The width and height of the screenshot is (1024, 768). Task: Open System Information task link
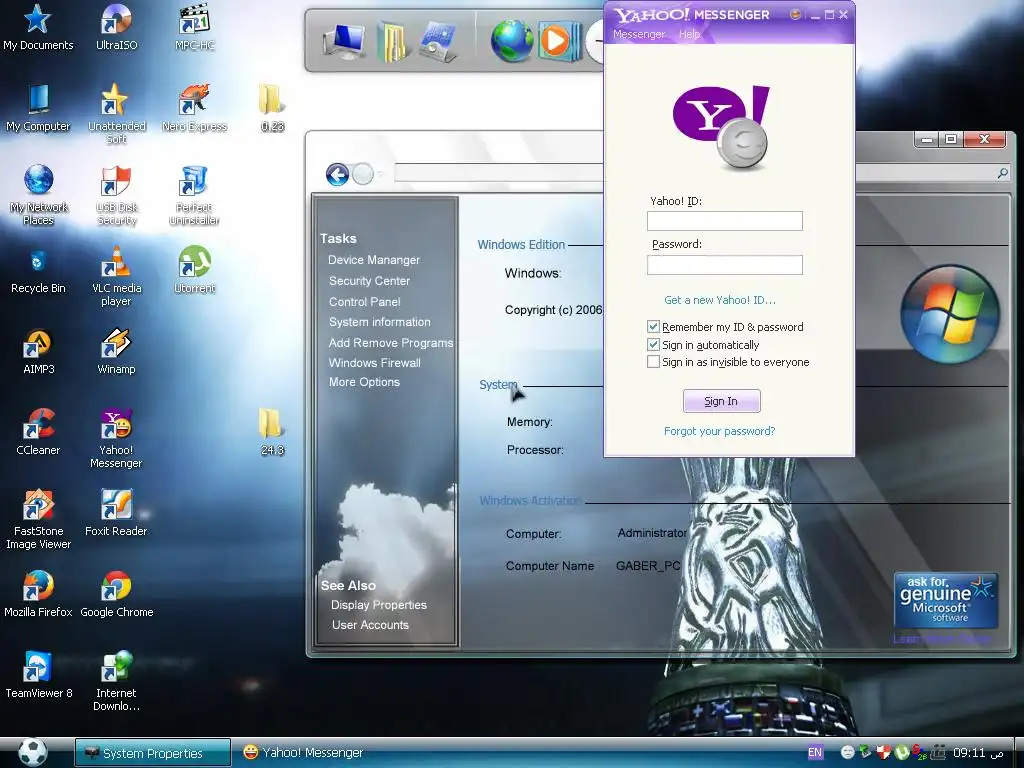379,322
